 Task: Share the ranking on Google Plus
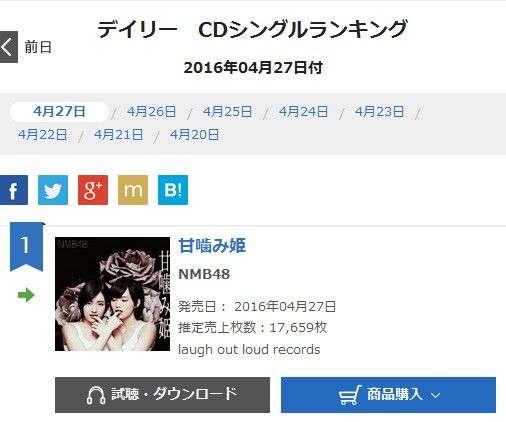pos(93,190)
